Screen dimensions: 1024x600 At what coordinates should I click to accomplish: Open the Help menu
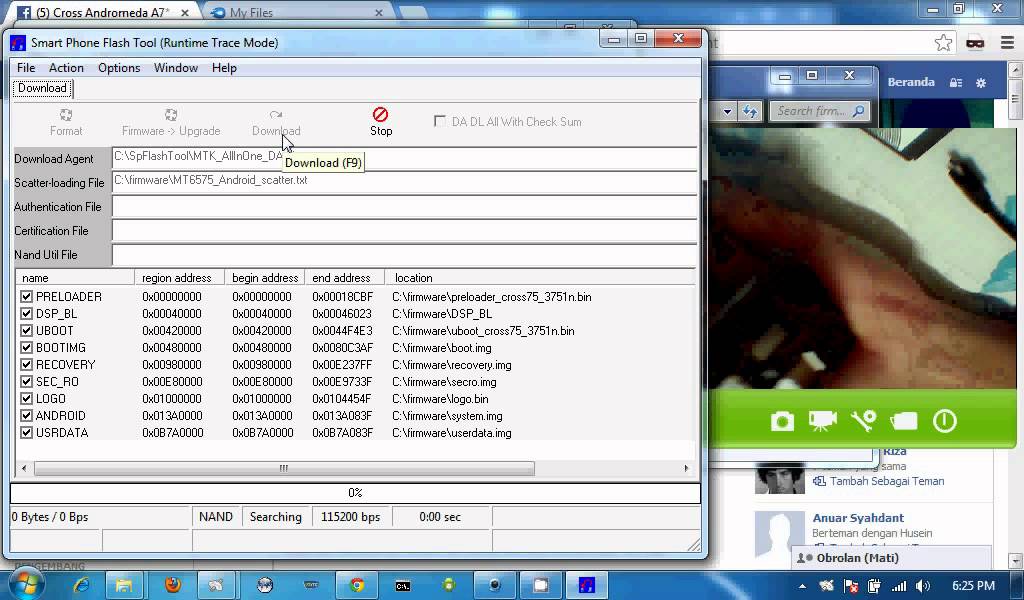tap(224, 68)
